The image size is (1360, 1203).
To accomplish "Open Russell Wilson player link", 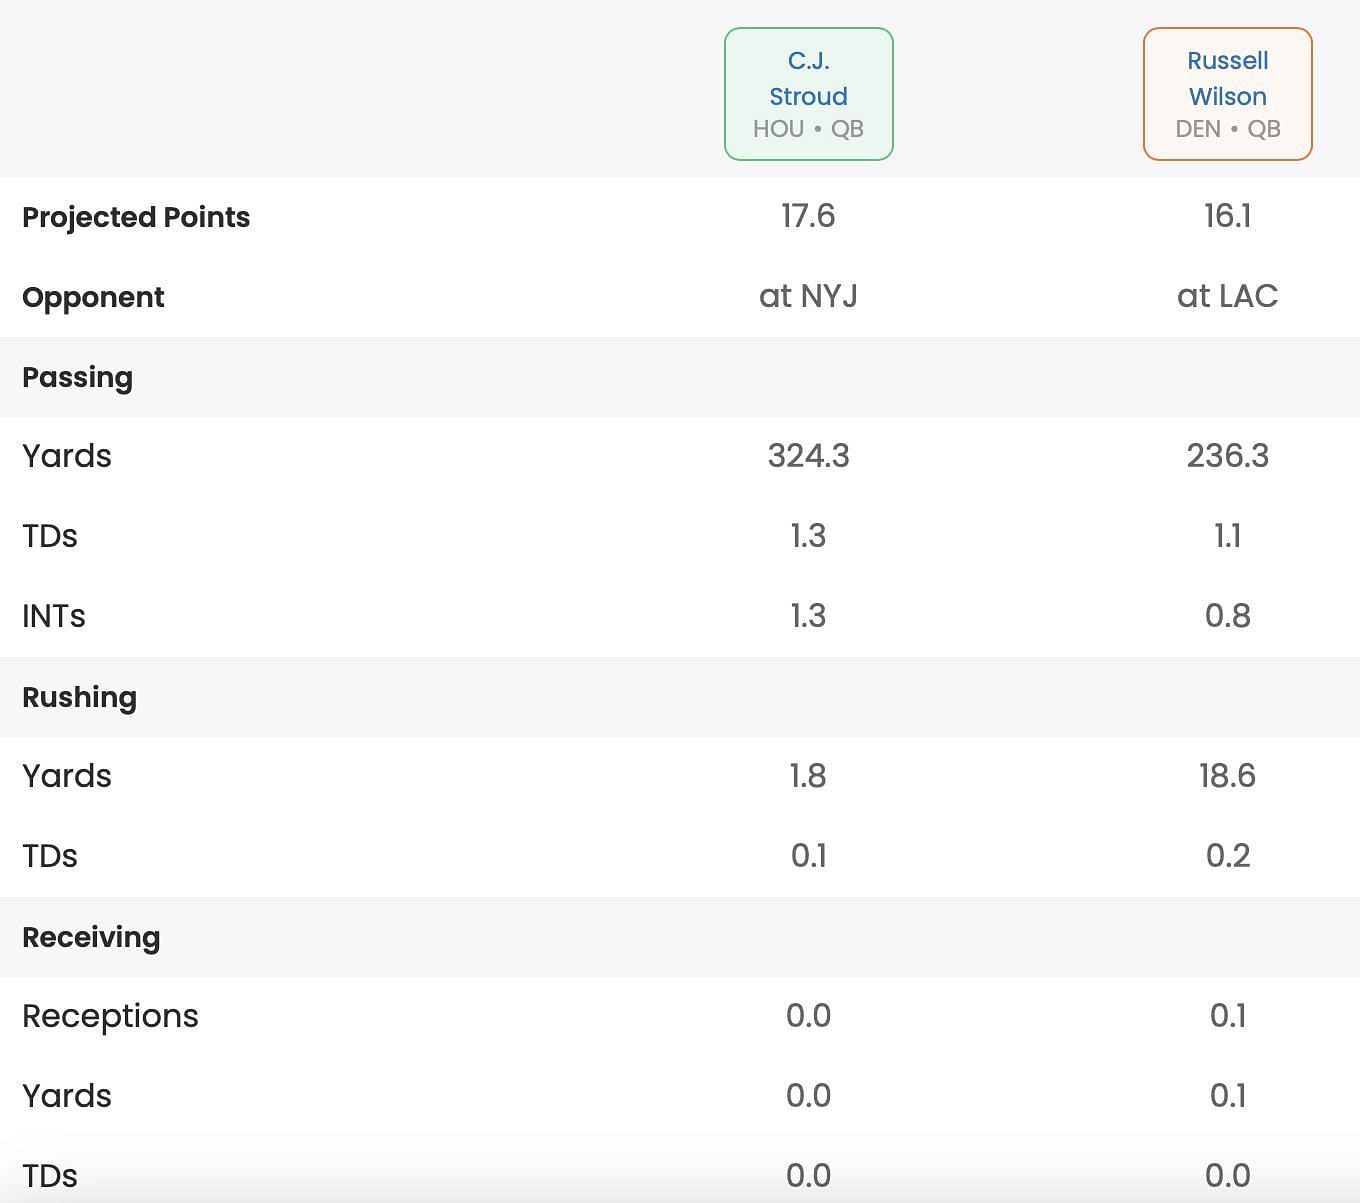I will point(1227,78).
